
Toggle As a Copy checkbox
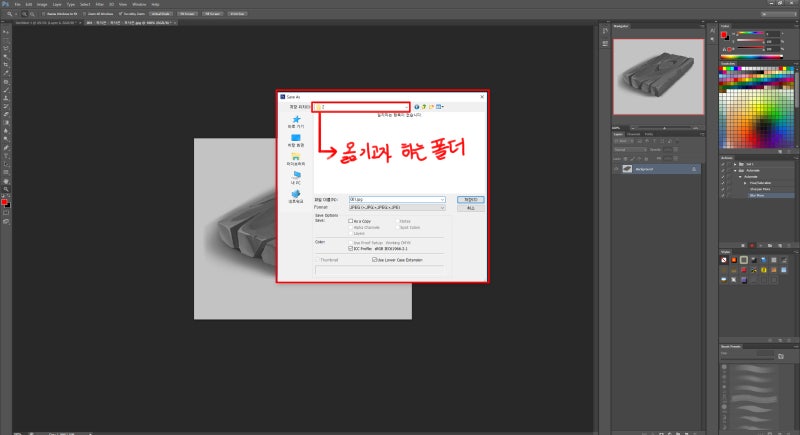coord(351,221)
